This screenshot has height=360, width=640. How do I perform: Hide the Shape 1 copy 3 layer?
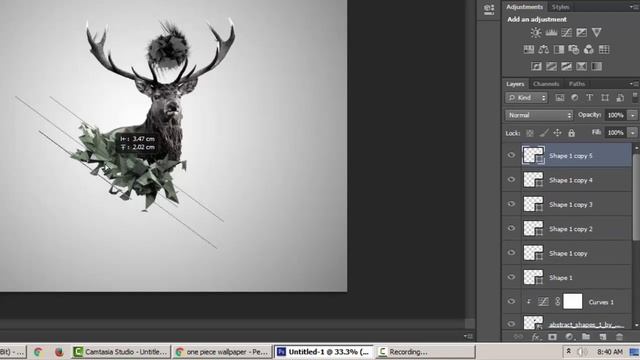pos(511,204)
